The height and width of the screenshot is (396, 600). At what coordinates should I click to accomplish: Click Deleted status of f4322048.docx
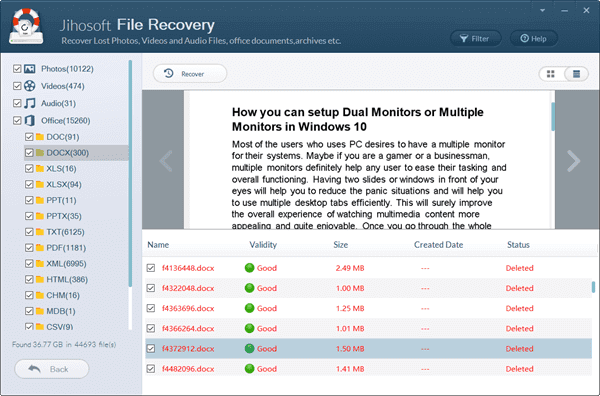point(519,288)
